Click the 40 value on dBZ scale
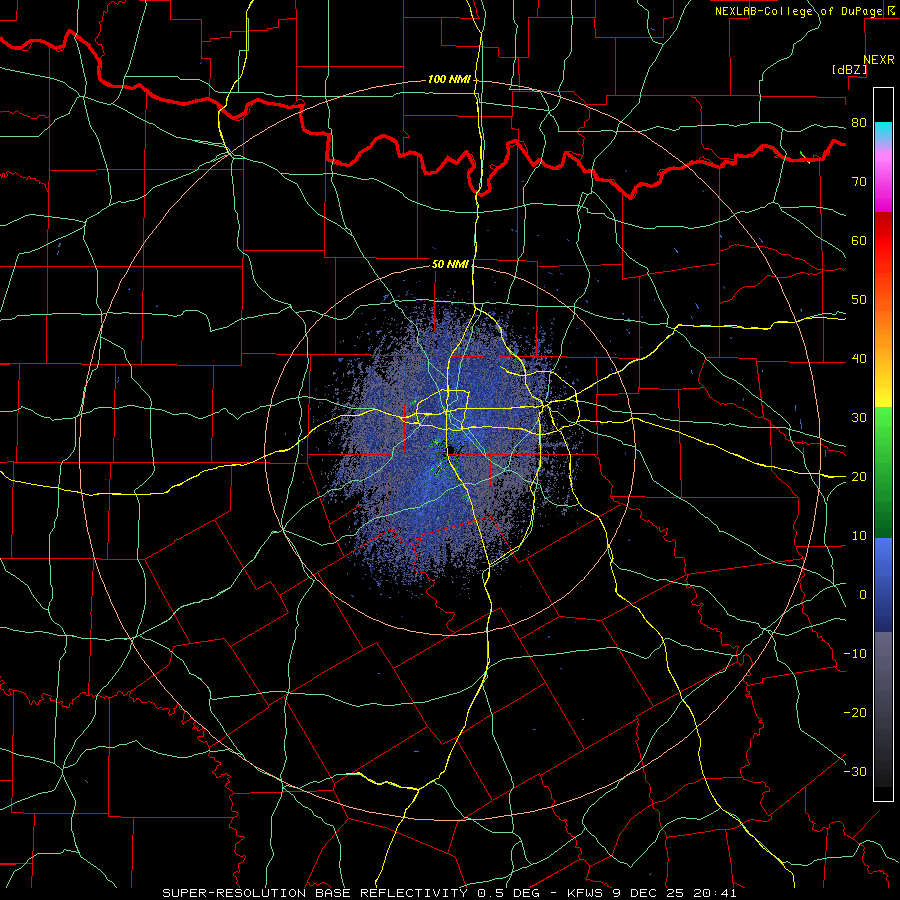Screen dimensions: 900x900 click(859, 359)
